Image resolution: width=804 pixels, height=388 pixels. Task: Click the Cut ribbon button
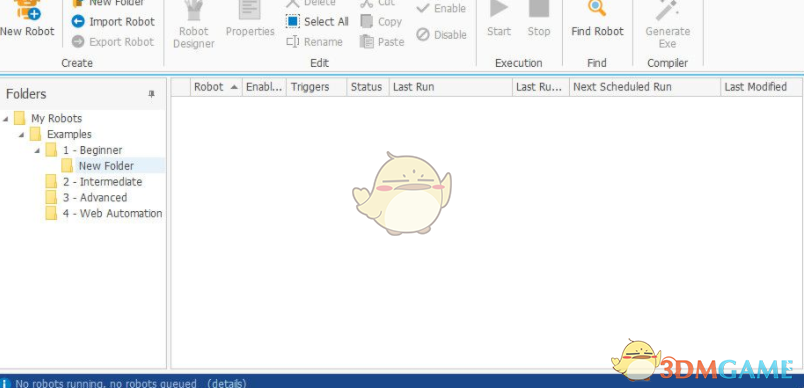378,3
